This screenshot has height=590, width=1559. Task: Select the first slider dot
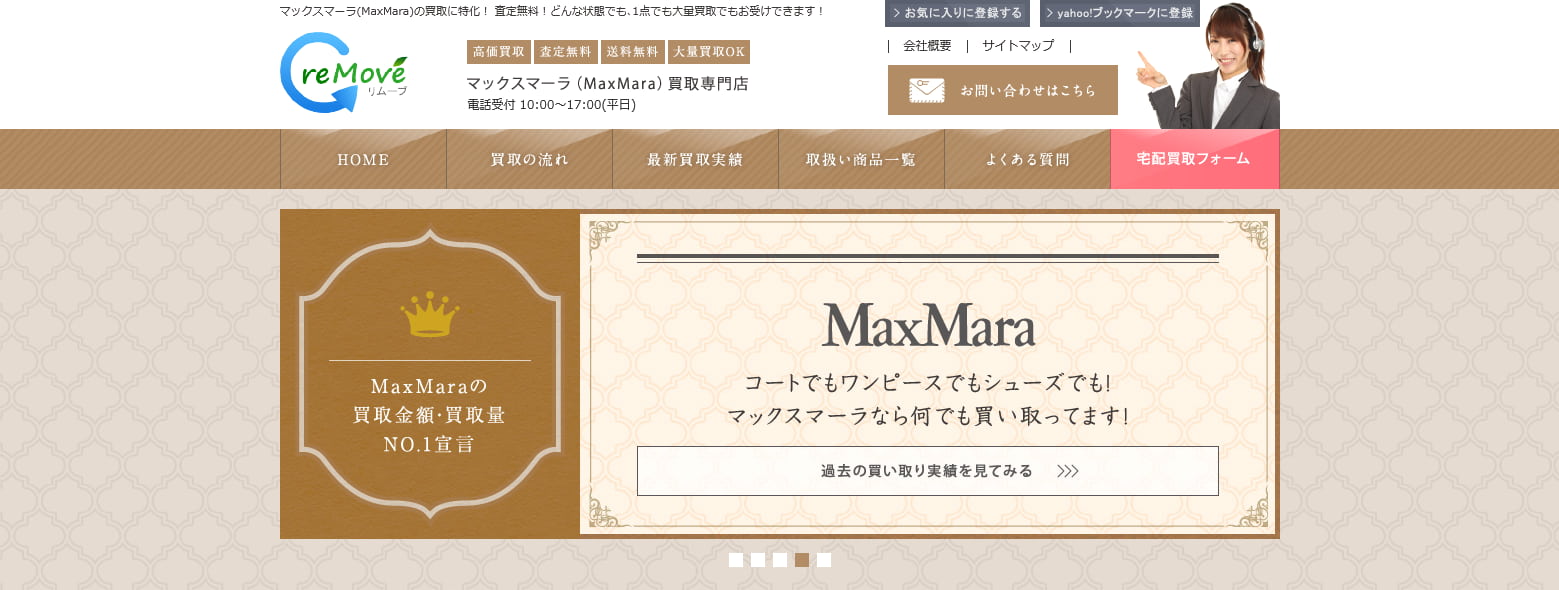pos(736,560)
